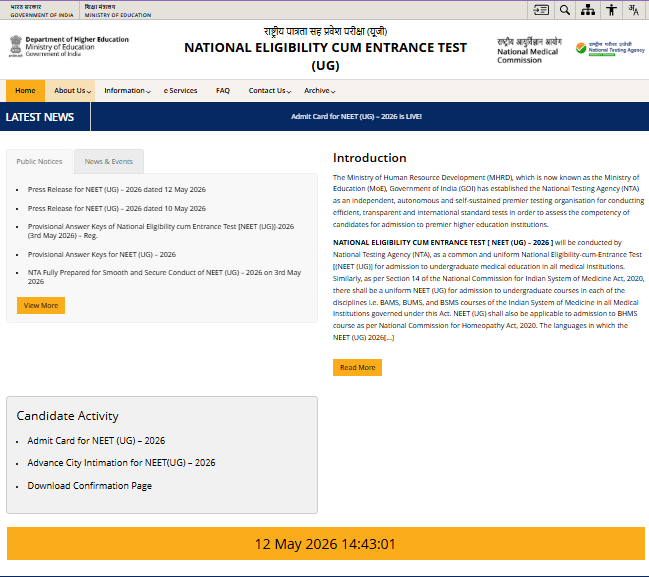This screenshot has width=649, height=577.
Task: Click the 12 May 2026 14:43:01 timestamp
Action: pos(325,544)
